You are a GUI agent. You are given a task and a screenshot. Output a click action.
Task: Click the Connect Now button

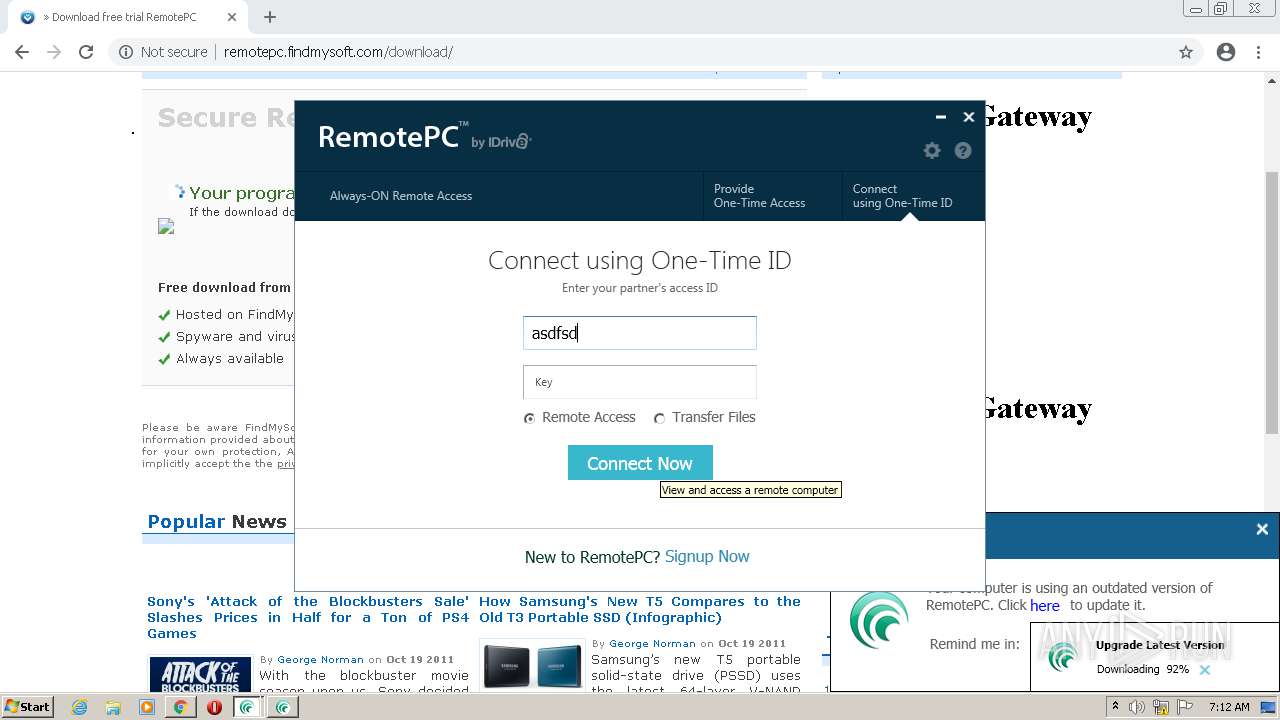[x=640, y=463]
